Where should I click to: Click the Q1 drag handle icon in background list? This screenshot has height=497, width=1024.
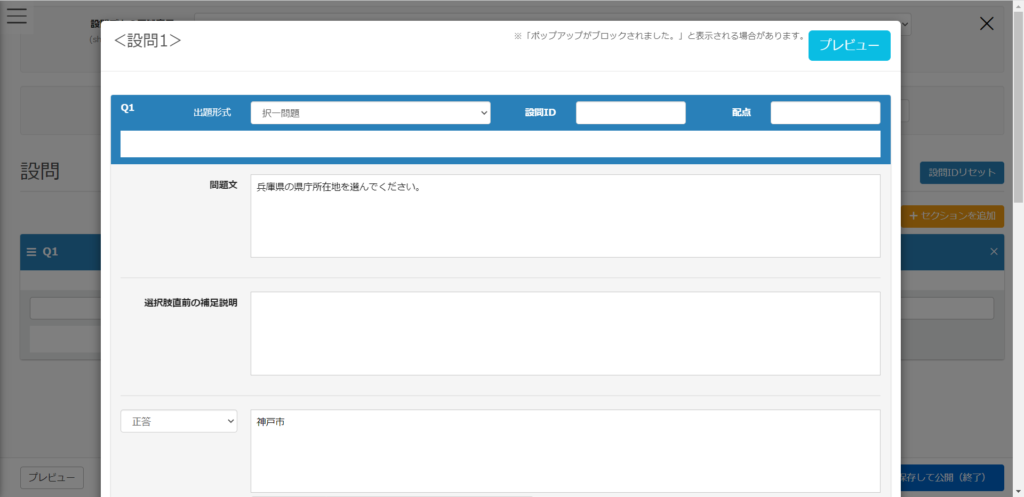[31, 252]
